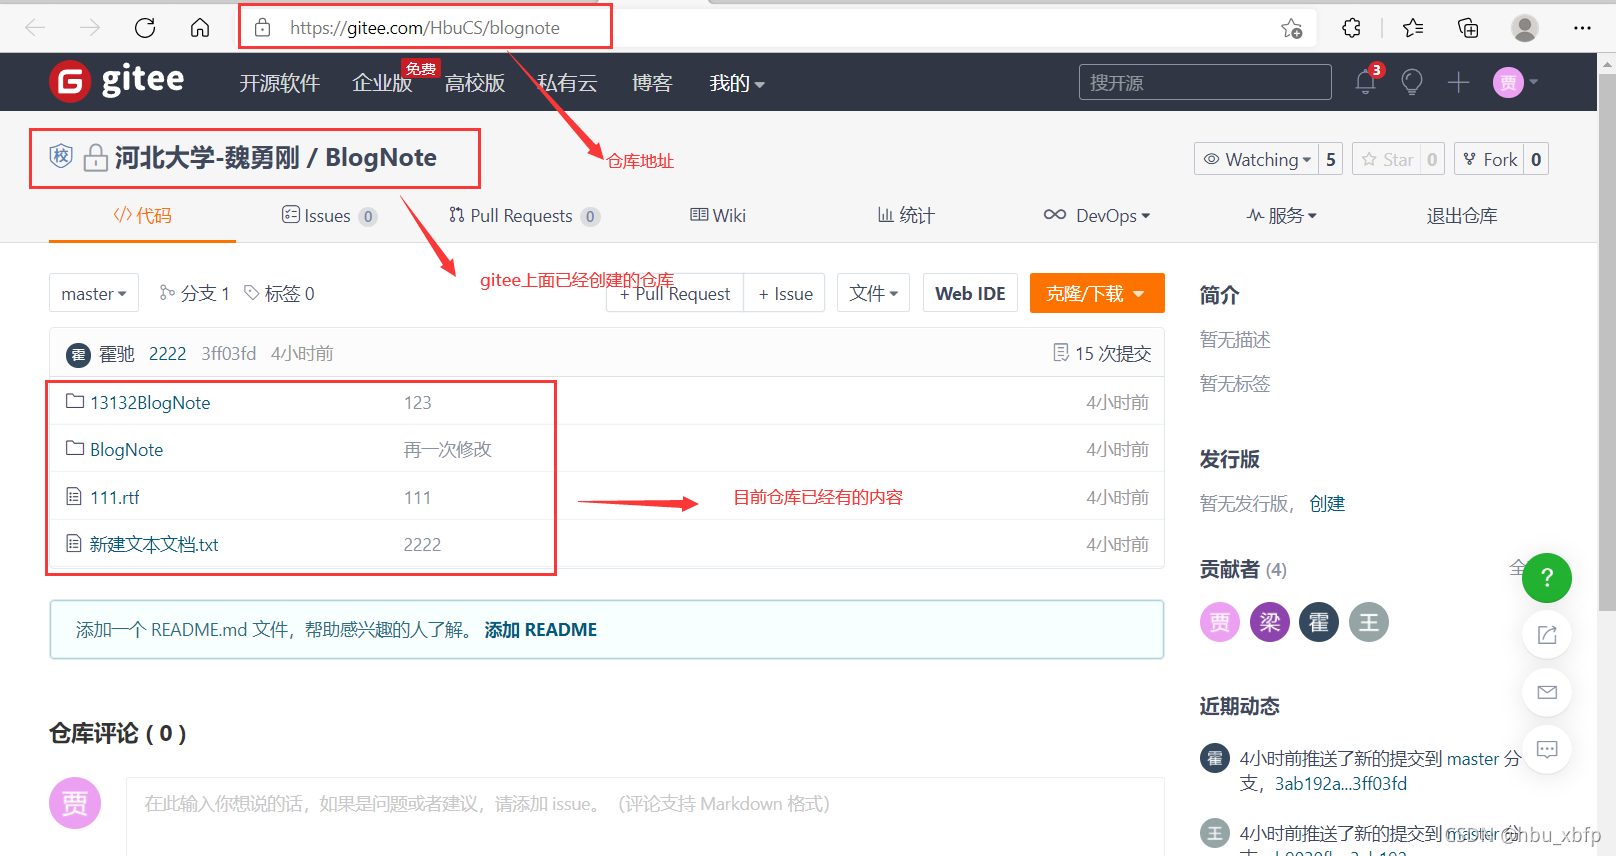Open Web IDE button
Image resolution: width=1616 pixels, height=856 pixels.
(x=970, y=293)
